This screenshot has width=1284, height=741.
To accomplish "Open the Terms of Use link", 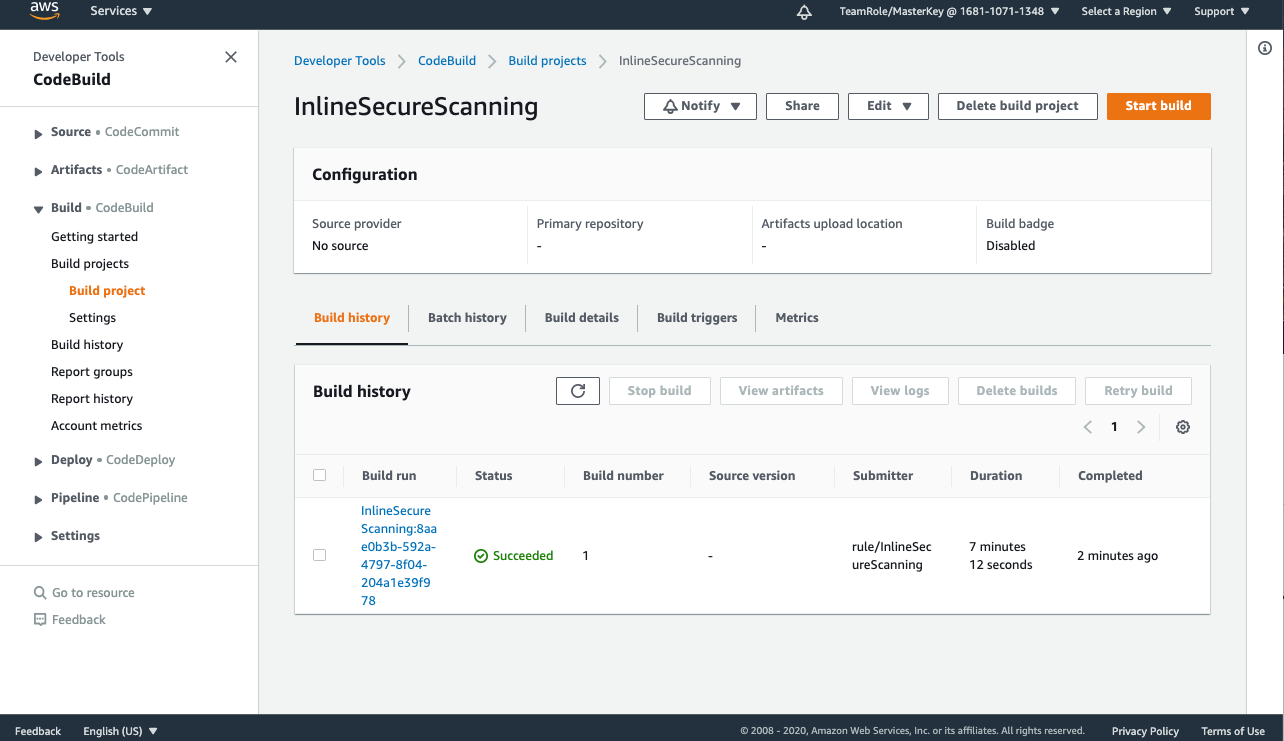I will (x=1233, y=731).
